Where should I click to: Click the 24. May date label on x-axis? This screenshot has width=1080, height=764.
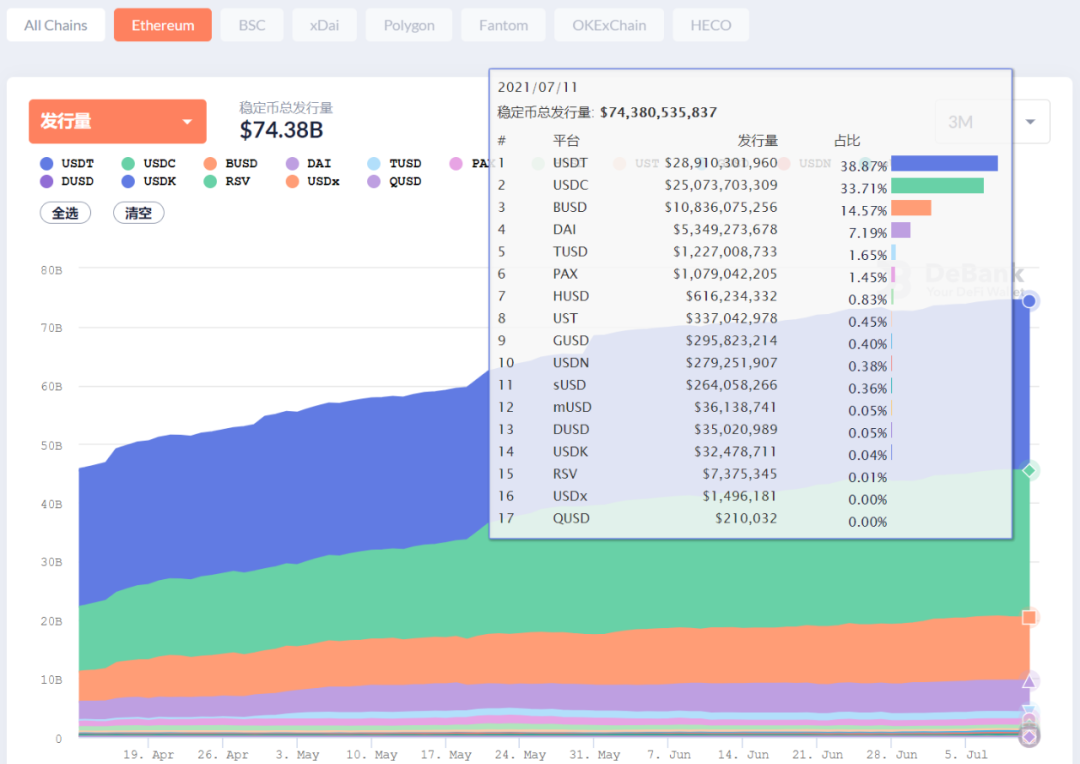click(x=520, y=754)
